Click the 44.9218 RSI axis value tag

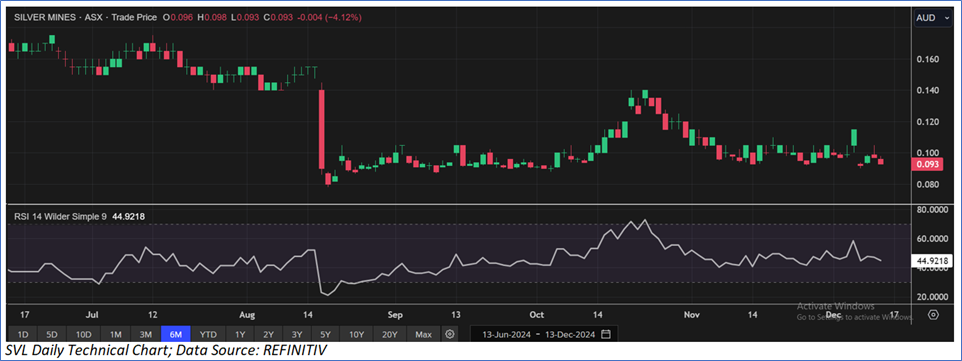click(x=931, y=262)
